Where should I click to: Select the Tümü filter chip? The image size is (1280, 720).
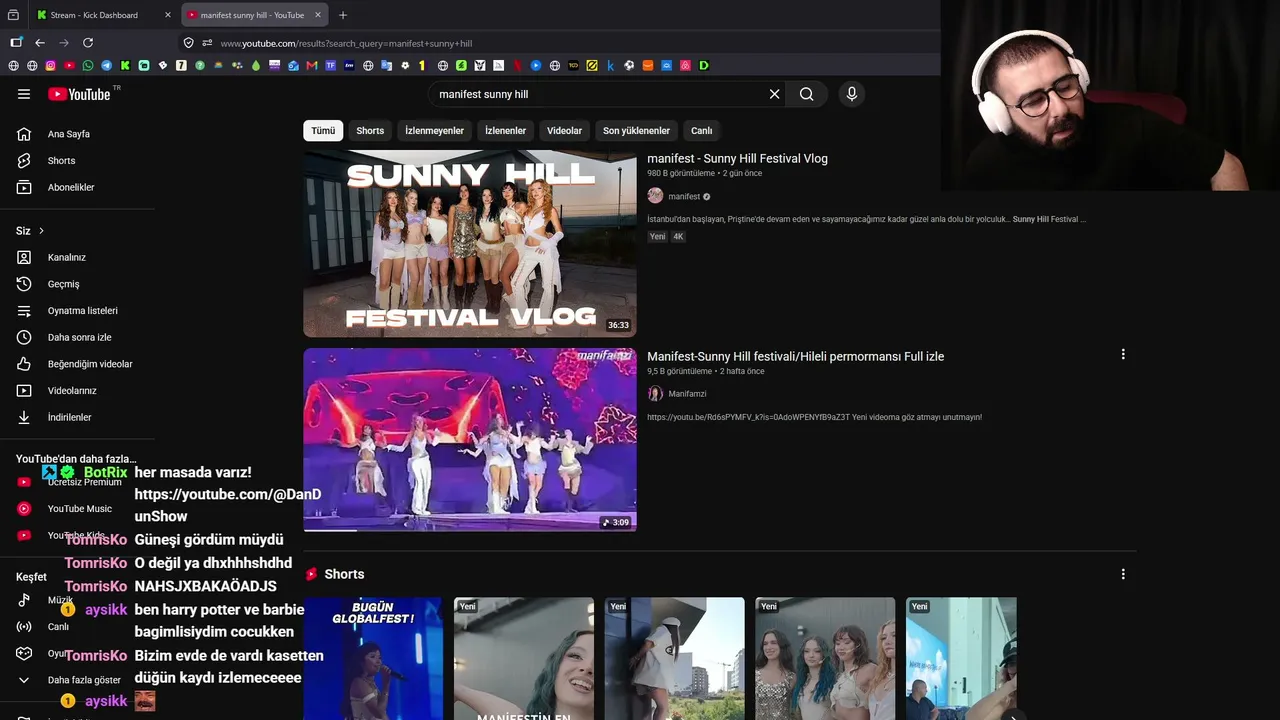(323, 131)
